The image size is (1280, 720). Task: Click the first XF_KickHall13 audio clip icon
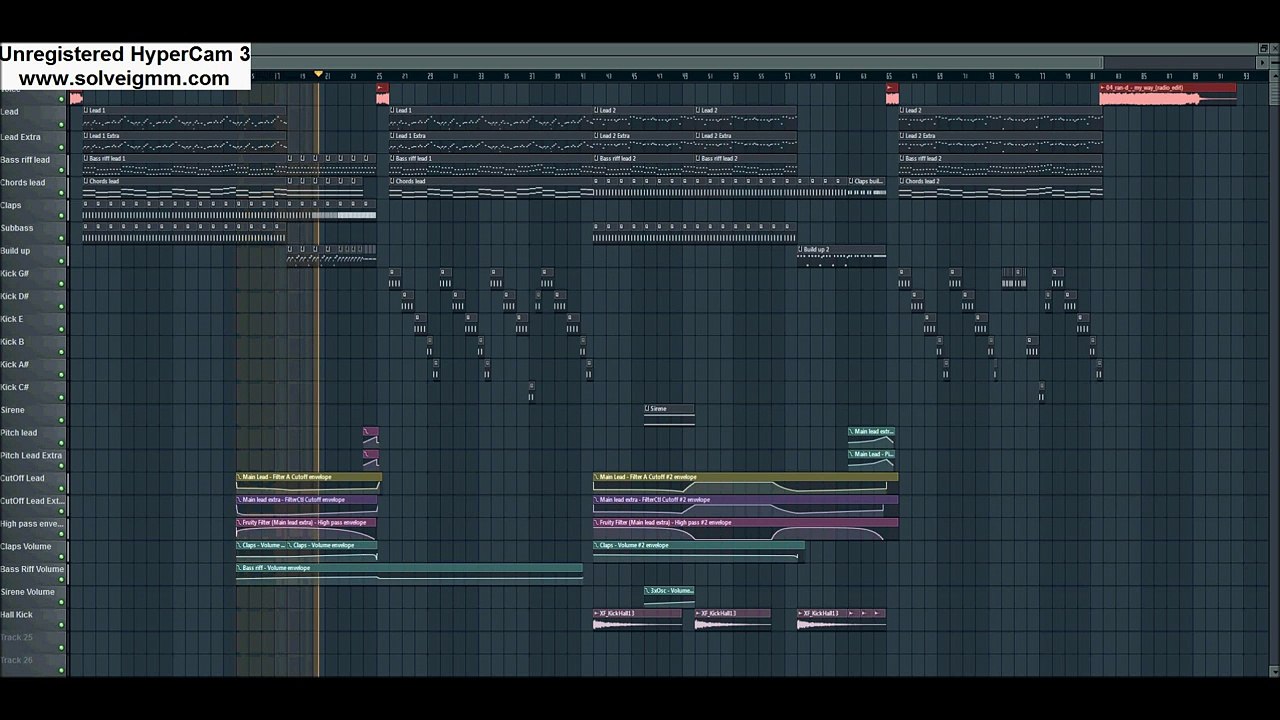[597, 613]
